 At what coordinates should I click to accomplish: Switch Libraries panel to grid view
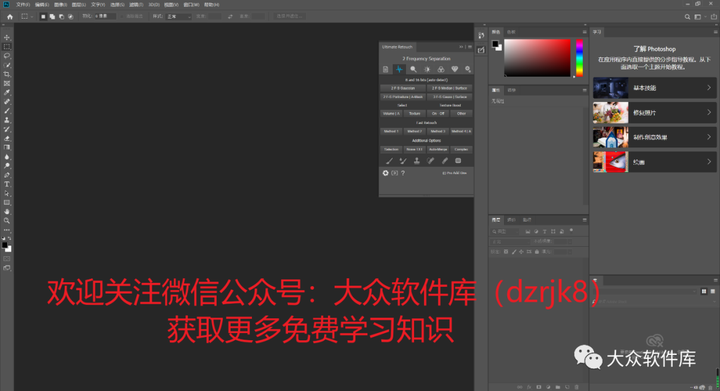click(x=704, y=291)
